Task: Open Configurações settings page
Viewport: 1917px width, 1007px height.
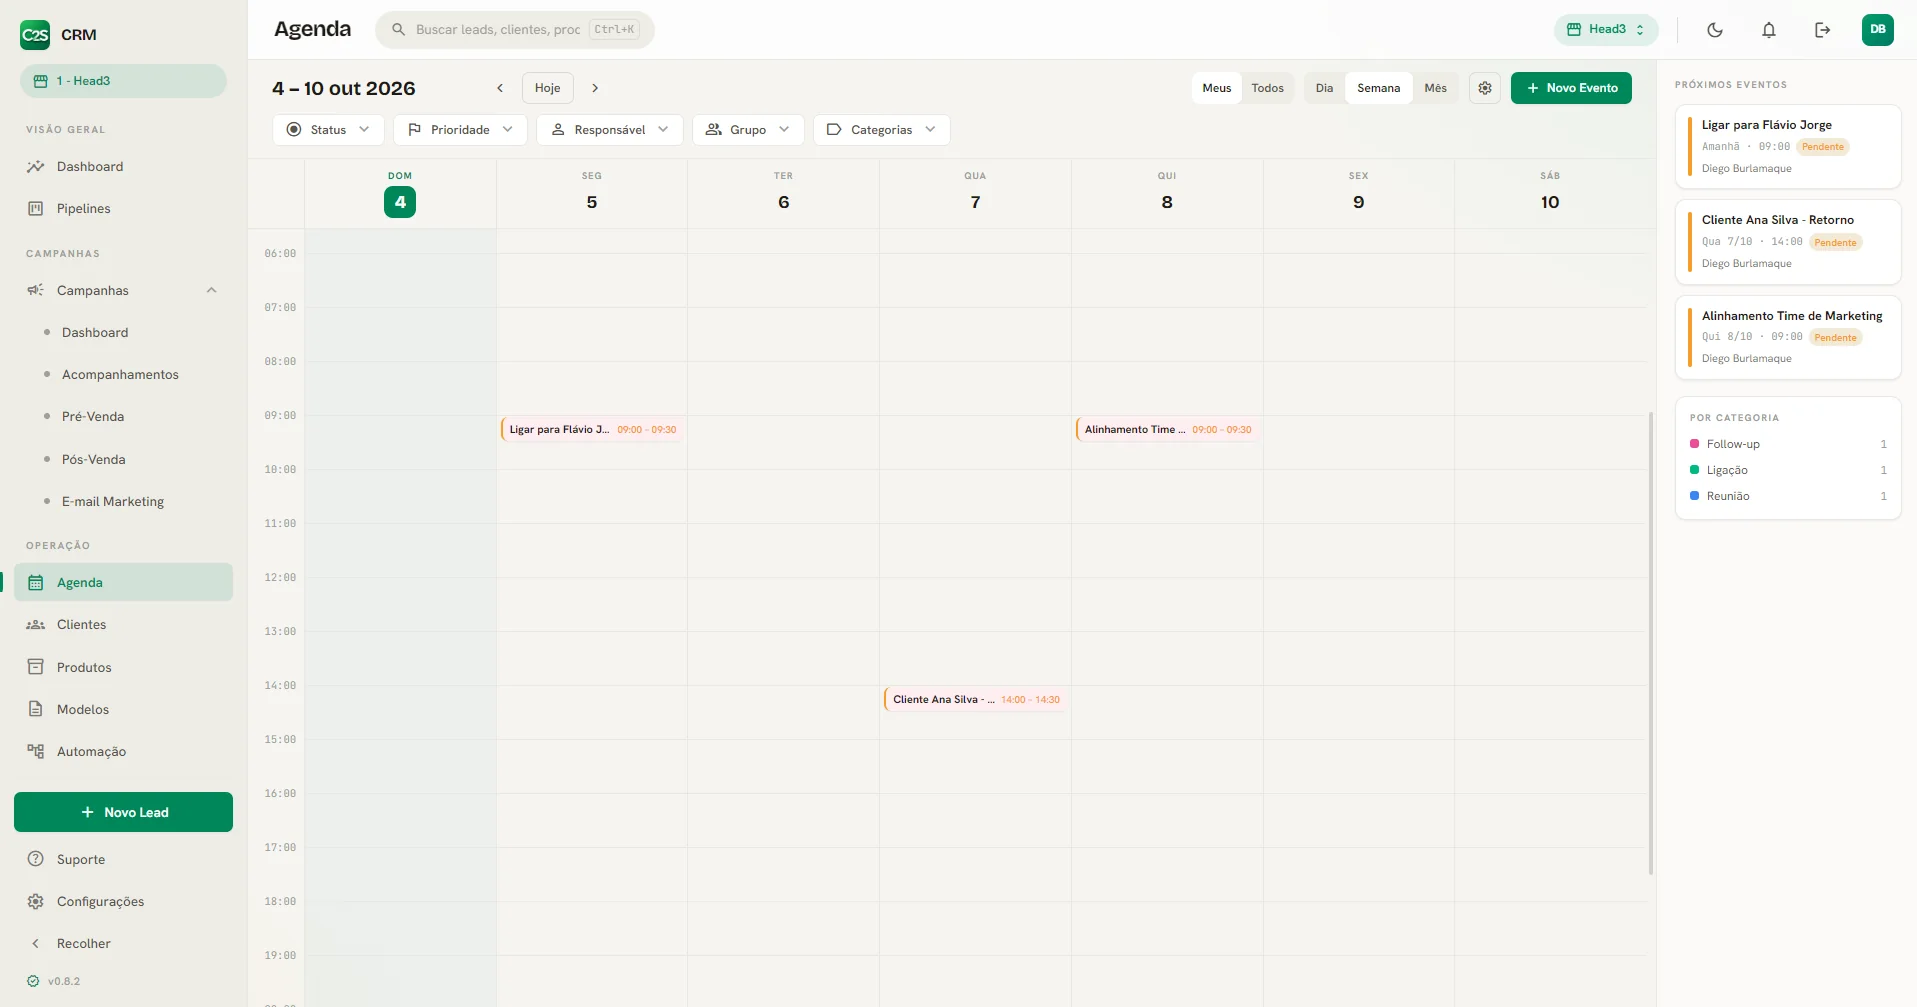Action: (123, 901)
